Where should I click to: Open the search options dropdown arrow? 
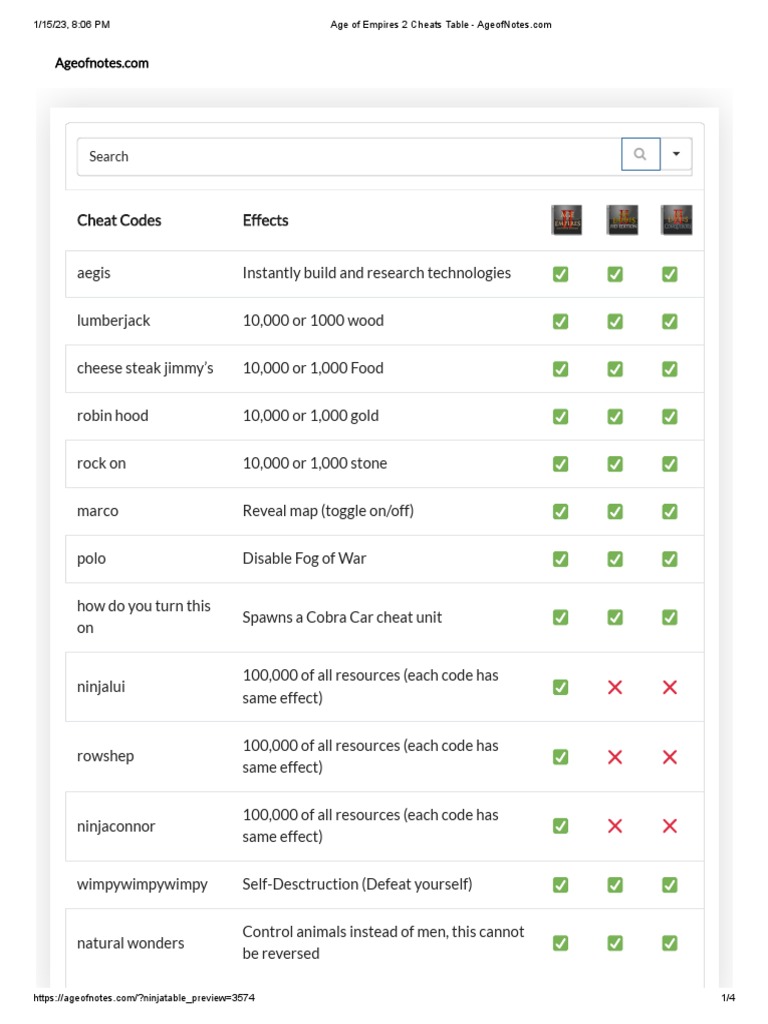tap(676, 155)
